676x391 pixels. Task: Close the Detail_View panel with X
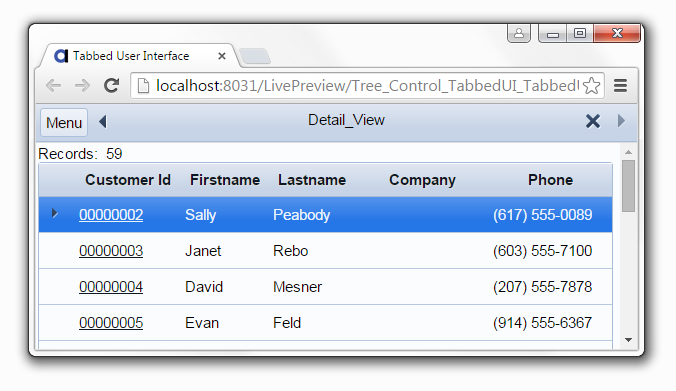click(593, 121)
